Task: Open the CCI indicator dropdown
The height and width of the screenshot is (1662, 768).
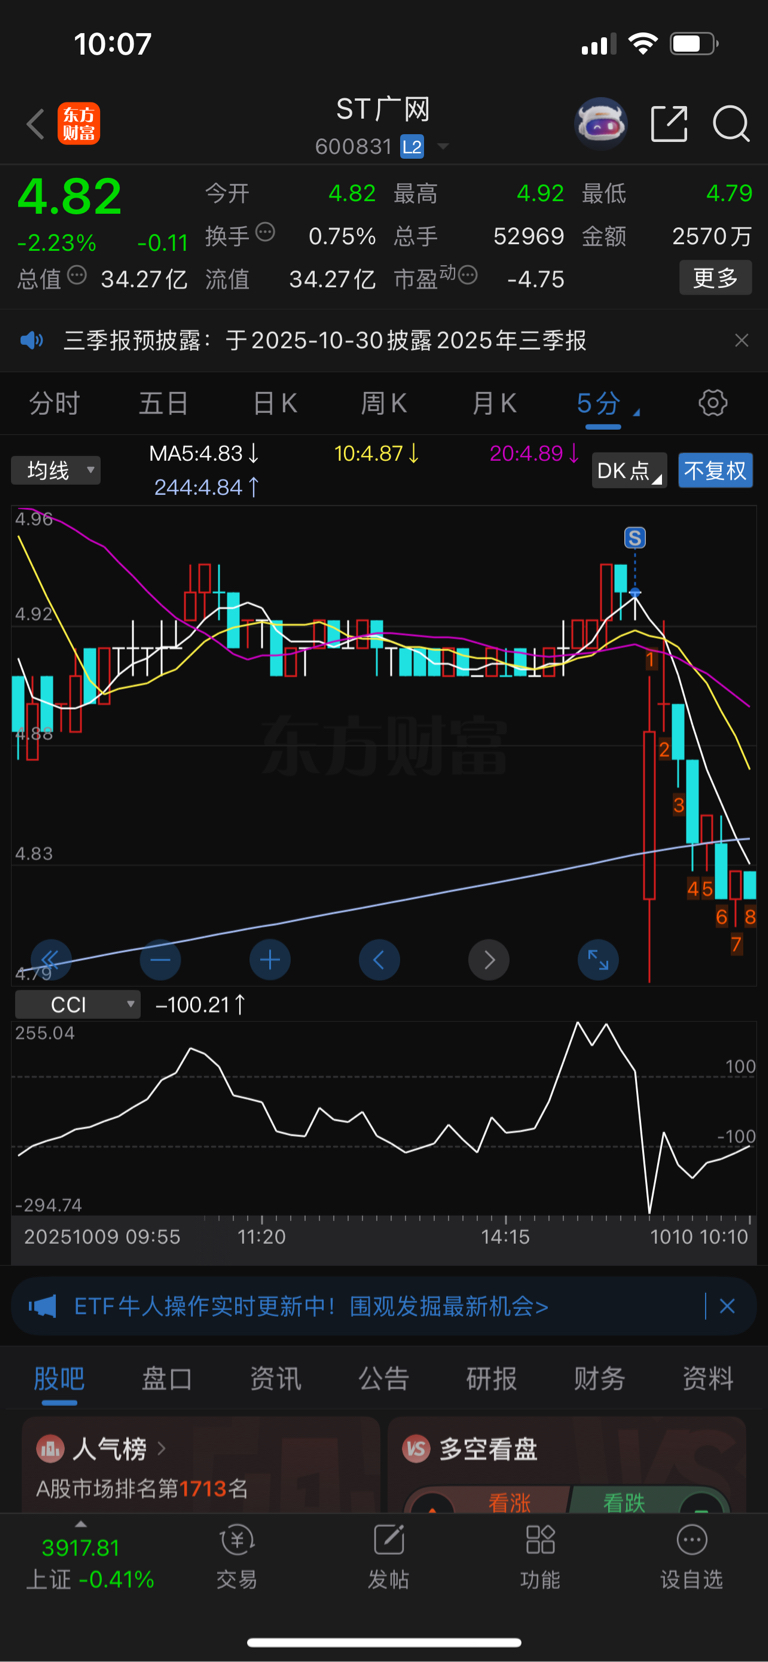Action: tap(77, 1005)
